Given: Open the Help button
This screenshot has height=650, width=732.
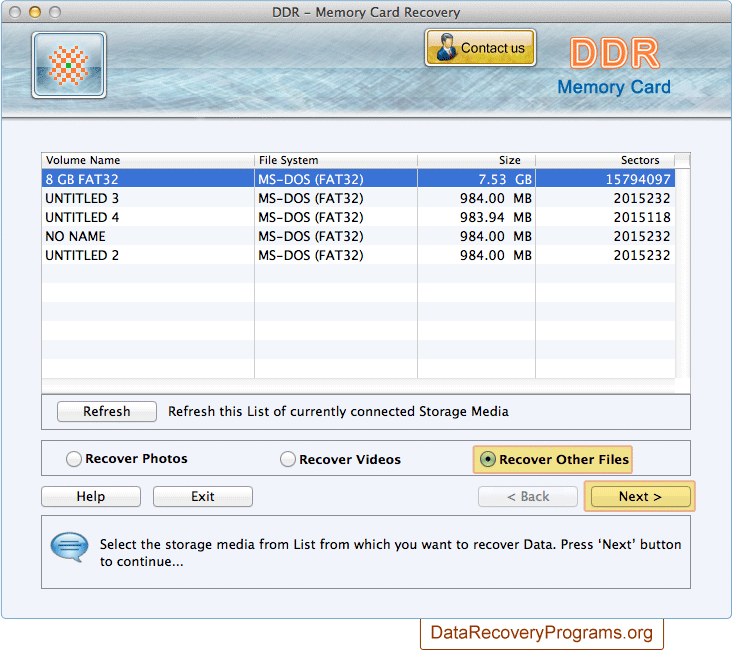Looking at the screenshot, I should [x=91, y=496].
